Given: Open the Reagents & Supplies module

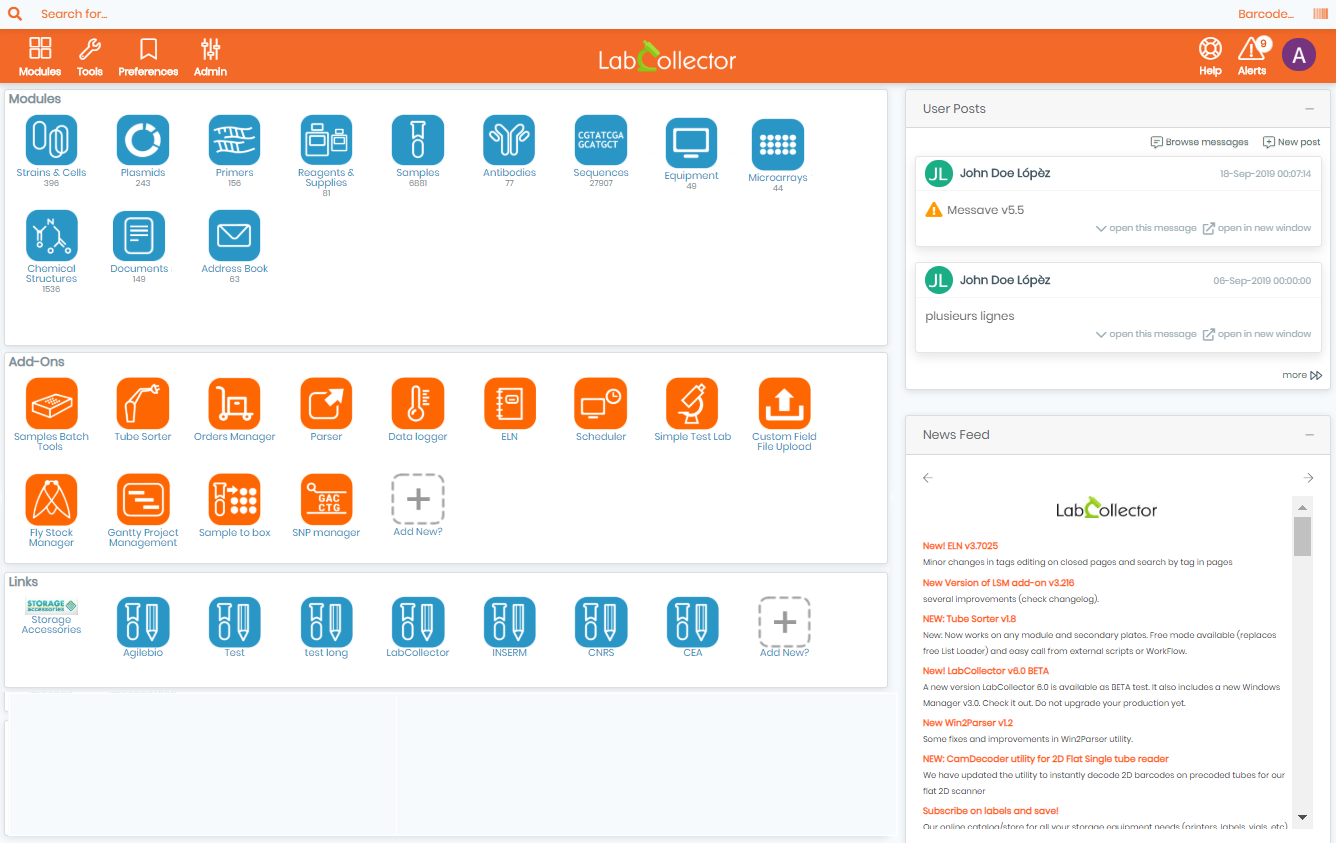Looking at the screenshot, I should [326, 140].
